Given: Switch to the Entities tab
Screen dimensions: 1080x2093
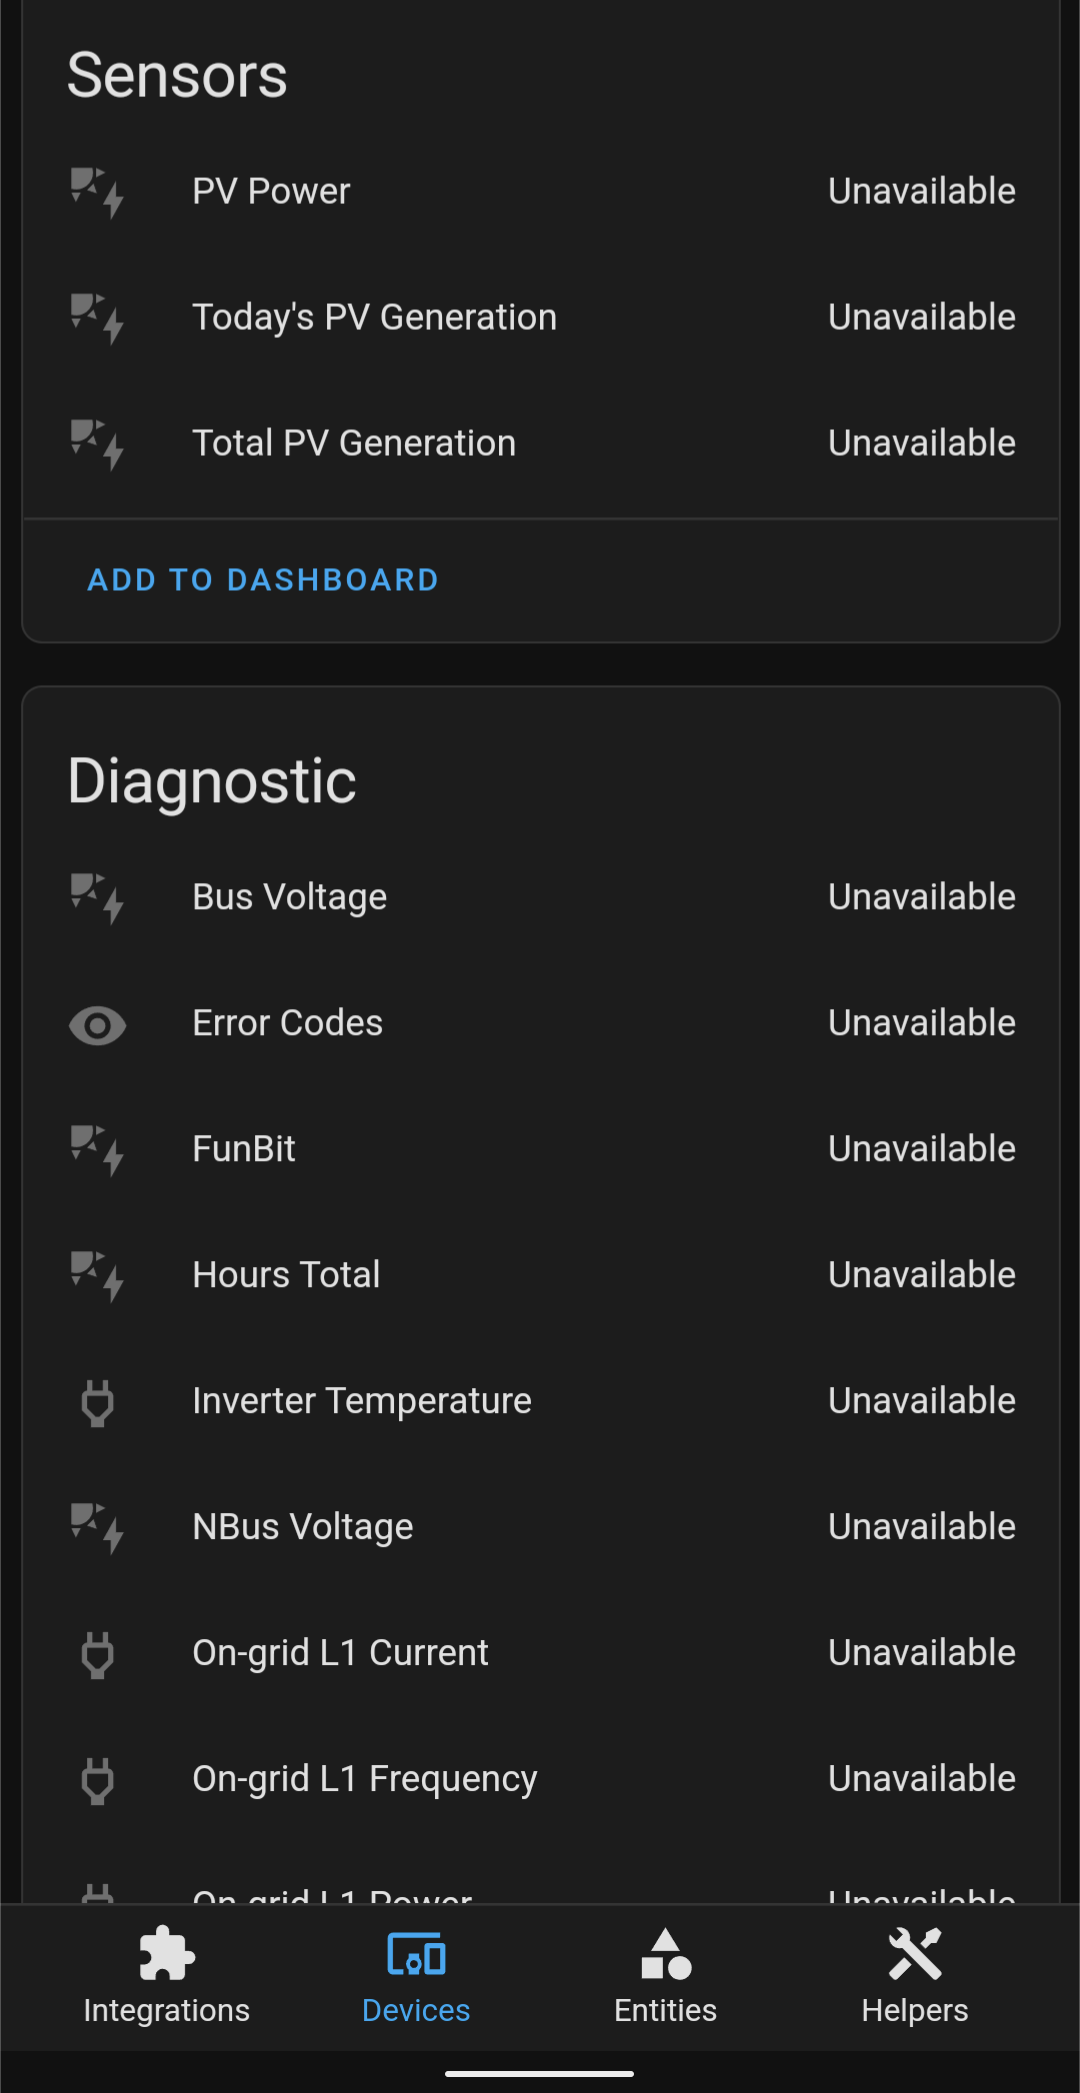Looking at the screenshot, I should (665, 1977).
